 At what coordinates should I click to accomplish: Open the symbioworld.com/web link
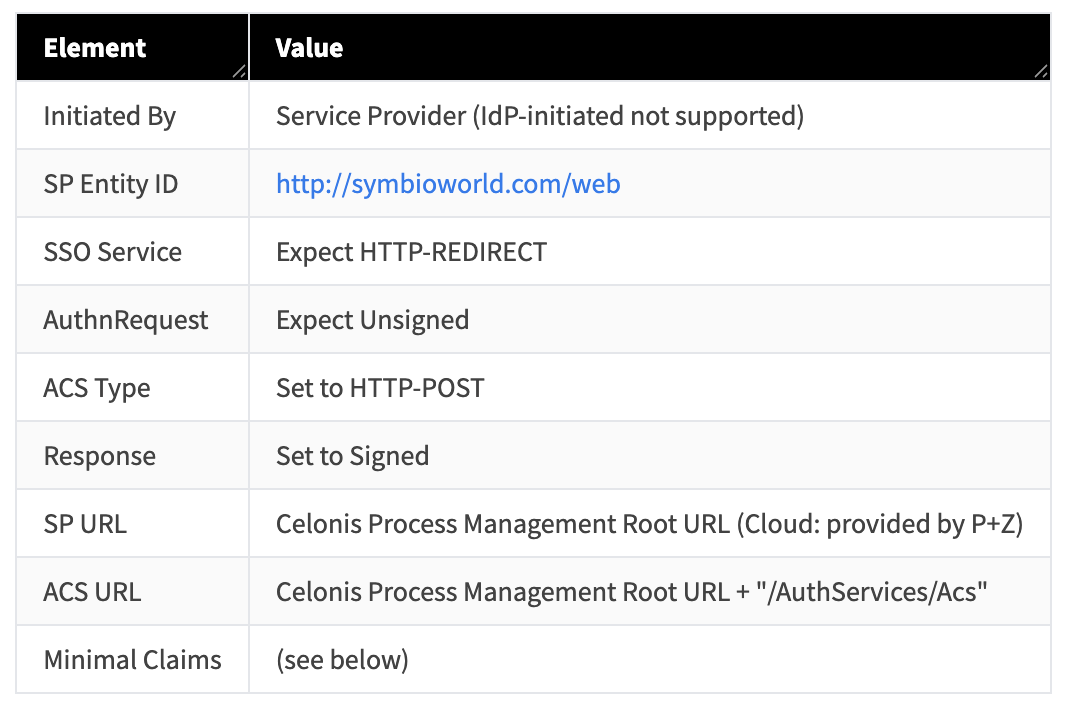click(x=447, y=184)
